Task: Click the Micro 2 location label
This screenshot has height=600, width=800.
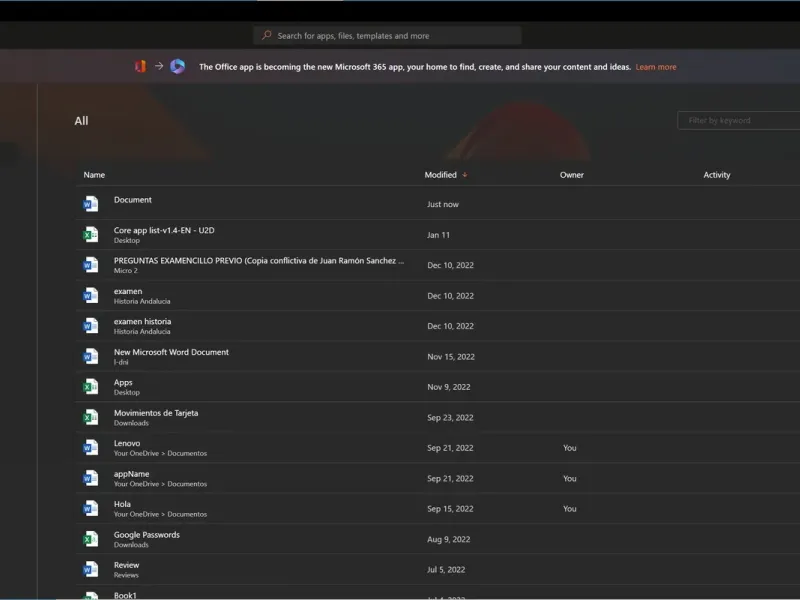Action: click(x=126, y=270)
